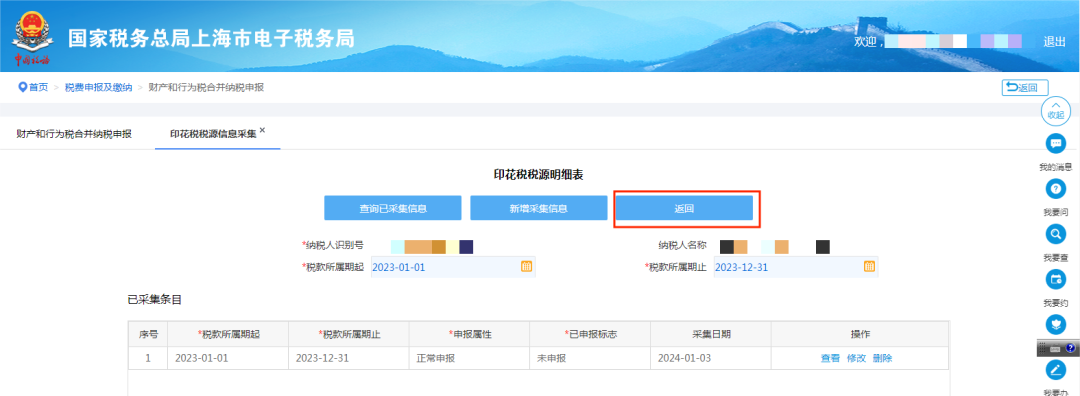Screen dimensions: 1080x396
Task: Open 我要约 appointment calendar icon
Action: click(1055, 279)
